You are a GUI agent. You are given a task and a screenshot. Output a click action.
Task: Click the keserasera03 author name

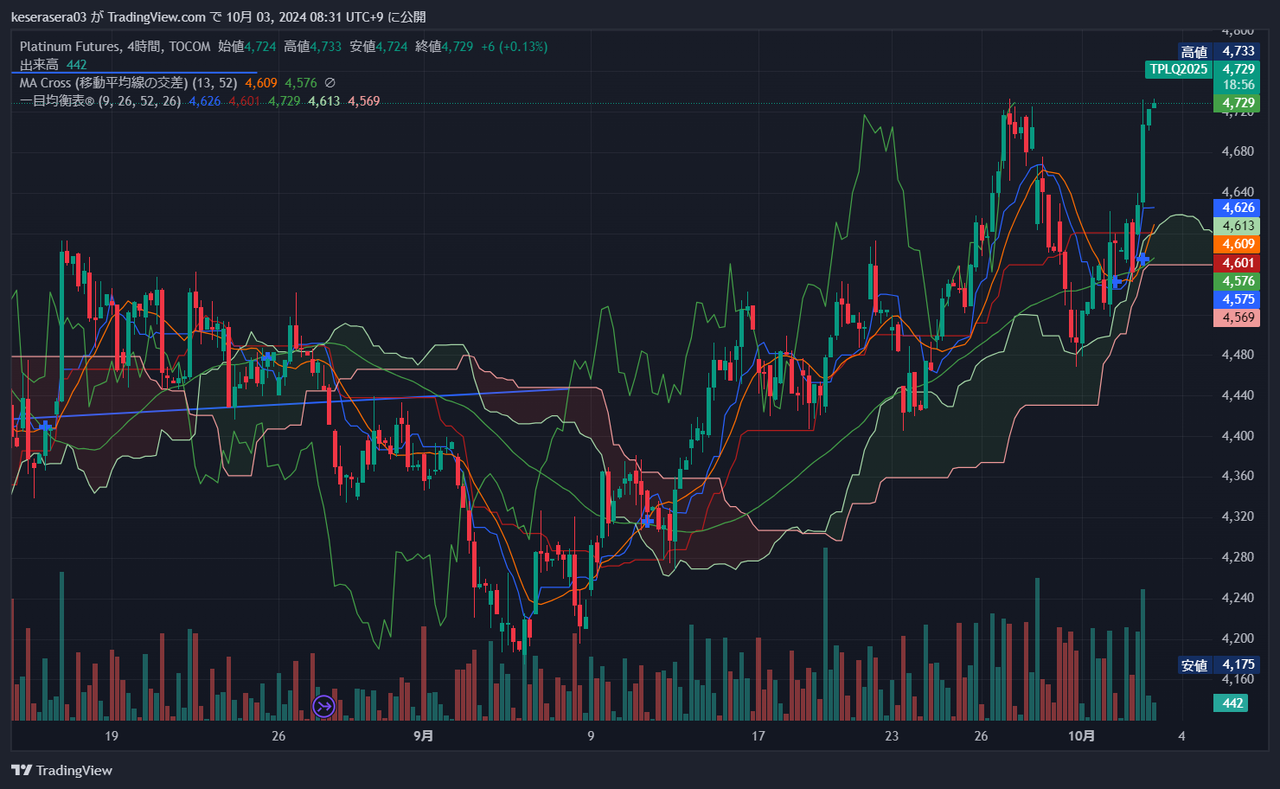click(x=50, y=17)
